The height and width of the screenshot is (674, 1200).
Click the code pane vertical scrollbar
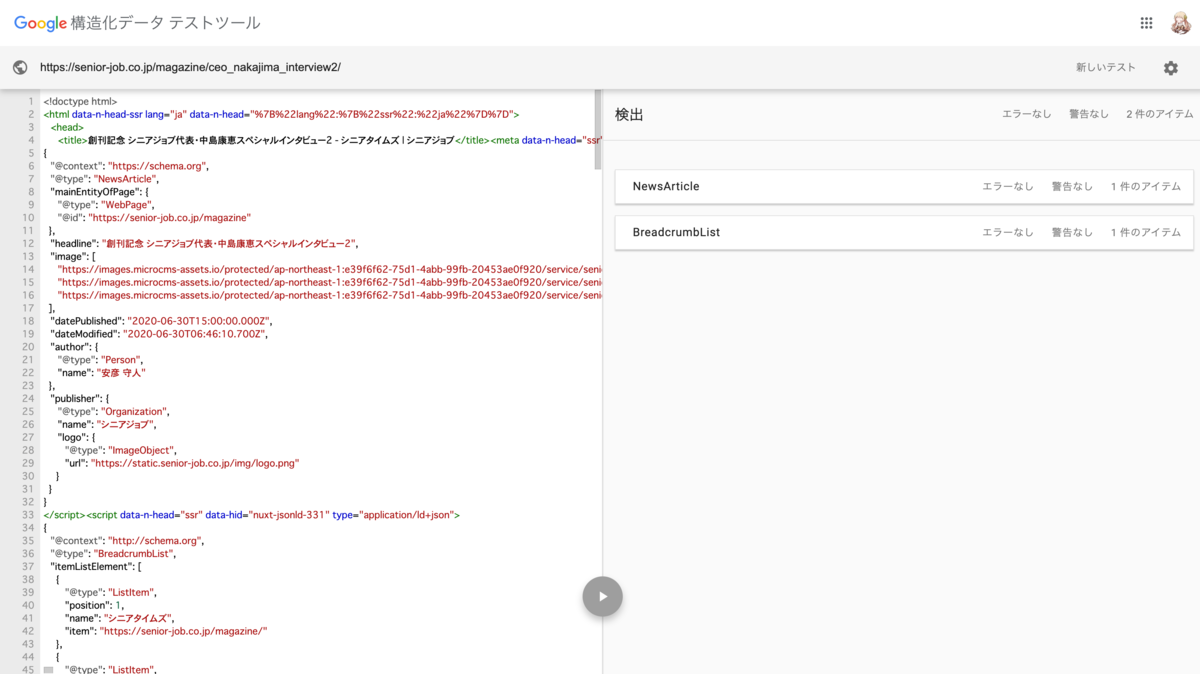(598, 130)
